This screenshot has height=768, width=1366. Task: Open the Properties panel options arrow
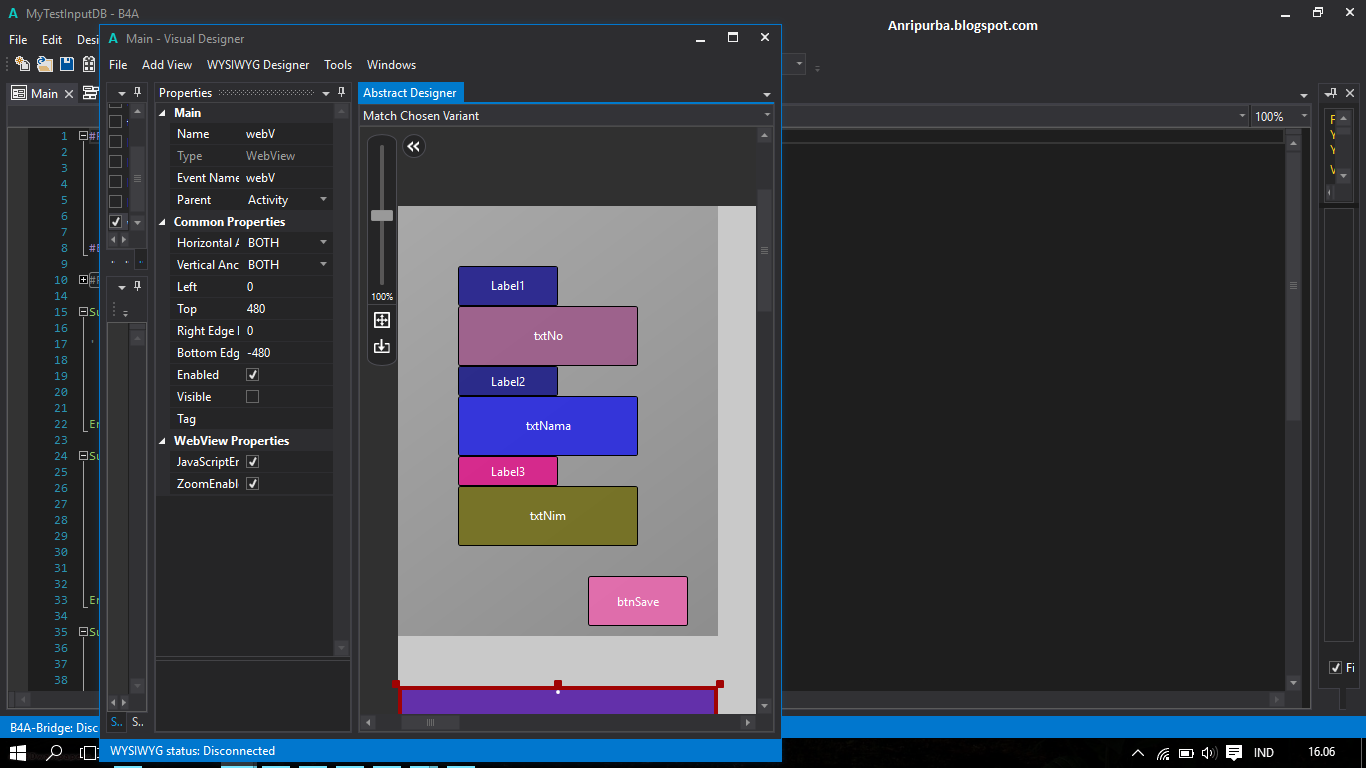325,93
